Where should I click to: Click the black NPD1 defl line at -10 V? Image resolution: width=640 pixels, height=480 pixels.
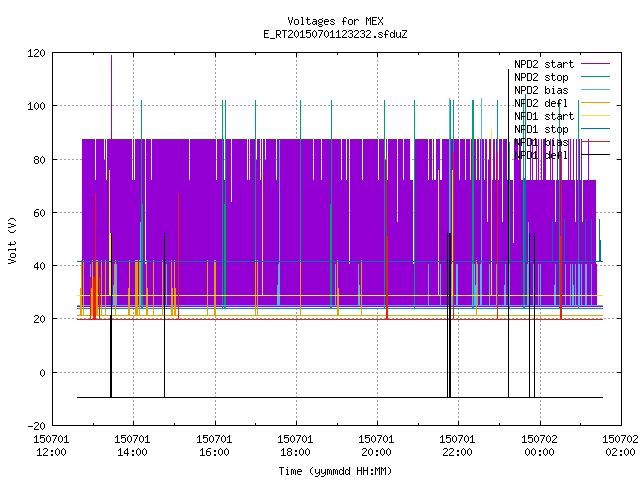(x=340, y=397)
